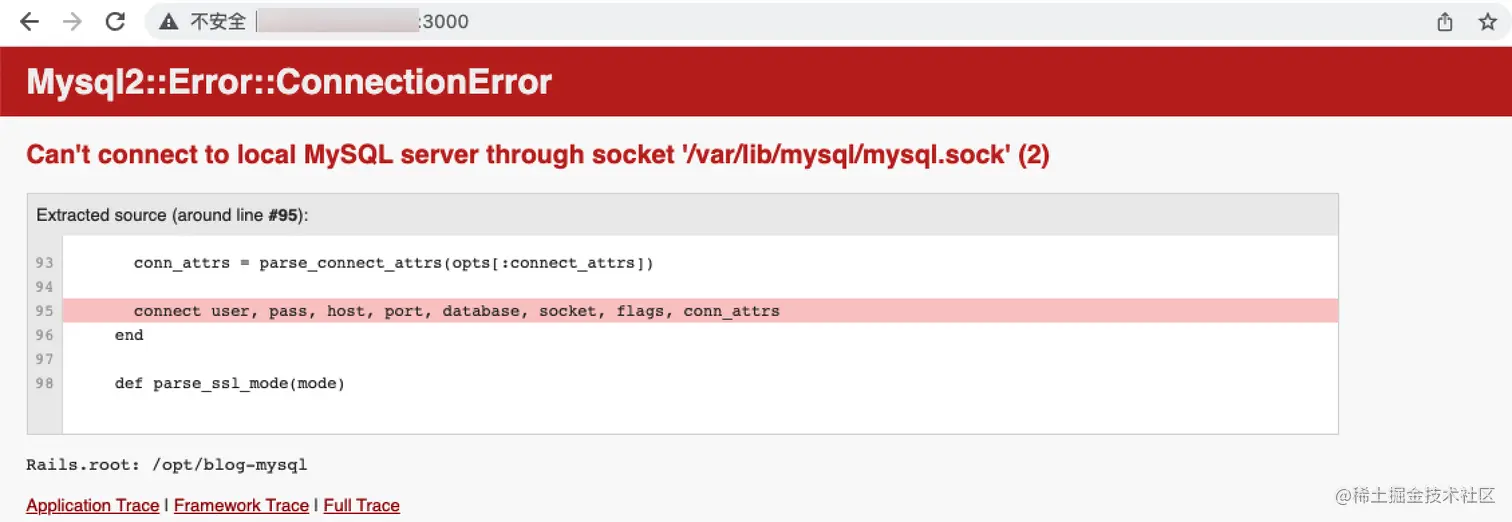The height and width of the screenshot is (522, 1512).
Task: Click the Rails.root /opt/blog-mysql text
Action: click(167, 465)
